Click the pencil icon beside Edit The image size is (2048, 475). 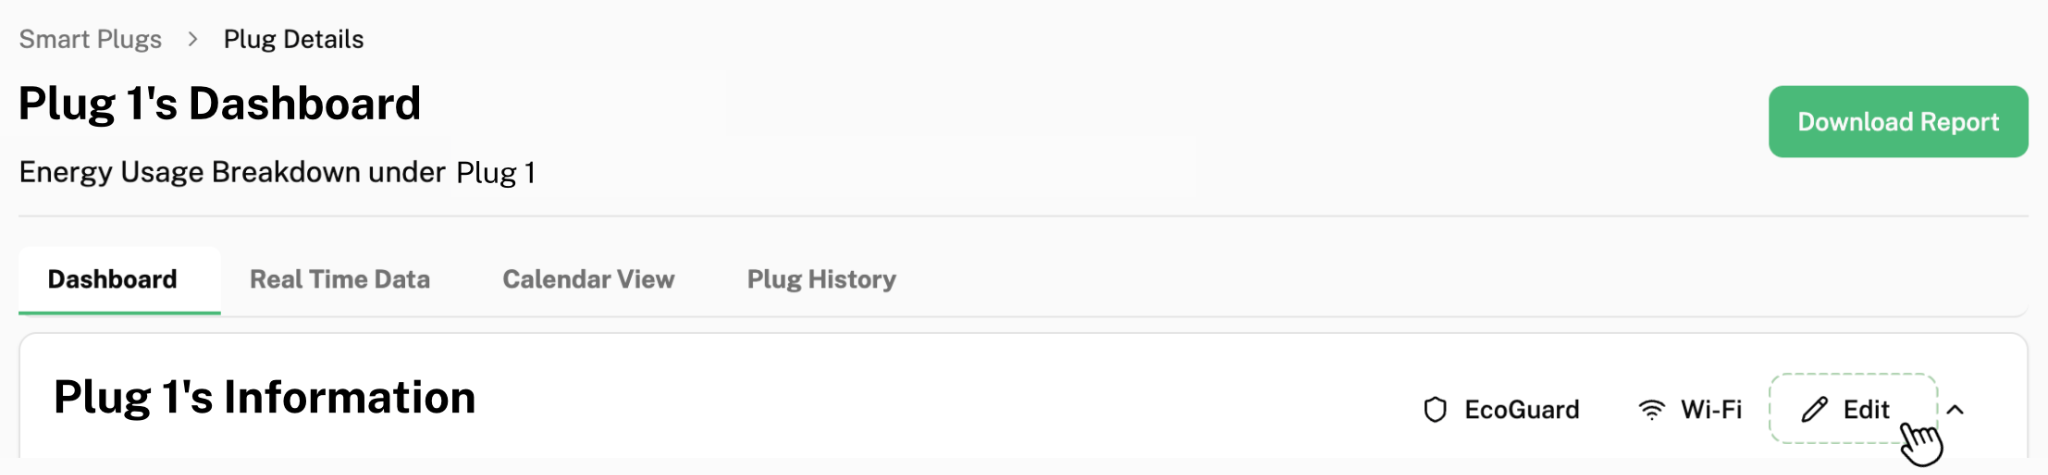click(1814, 410)
